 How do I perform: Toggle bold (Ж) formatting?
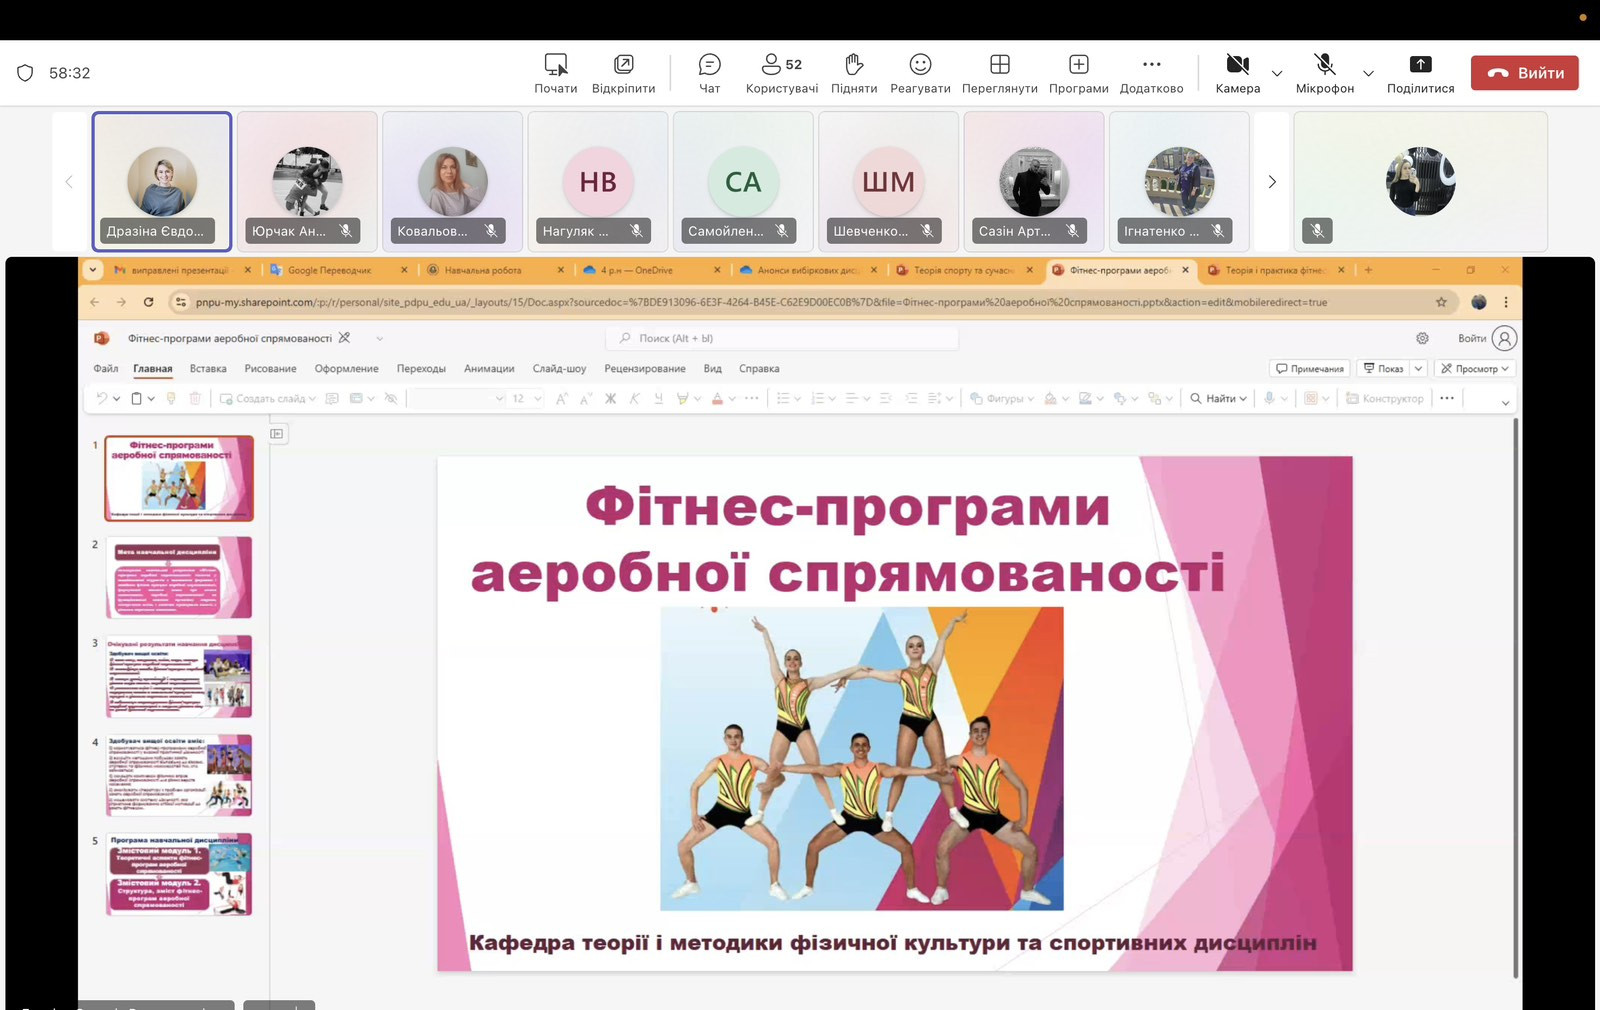coord(610,398)
